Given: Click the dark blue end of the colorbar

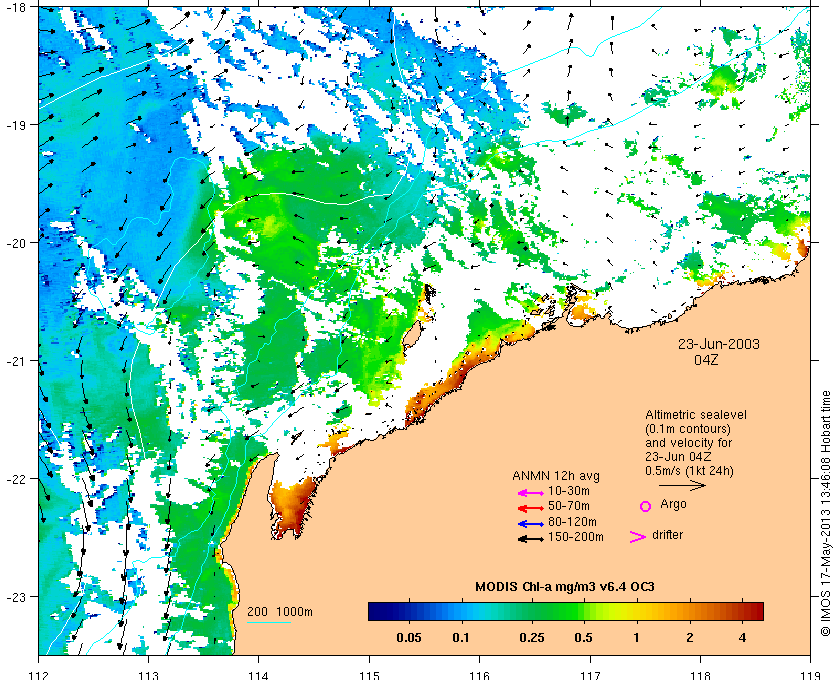Looking at the screenshot, I should [x=378, y=611].
